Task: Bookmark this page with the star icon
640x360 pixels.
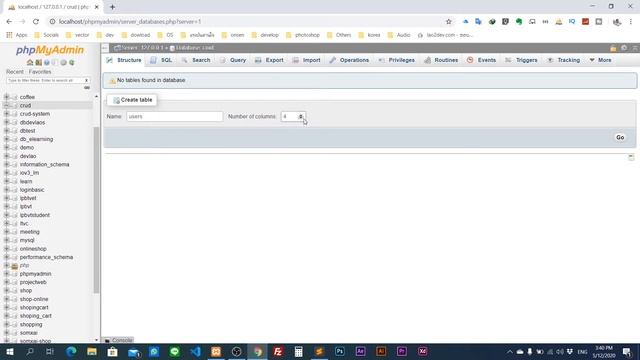Action: [x=449, y=22]
